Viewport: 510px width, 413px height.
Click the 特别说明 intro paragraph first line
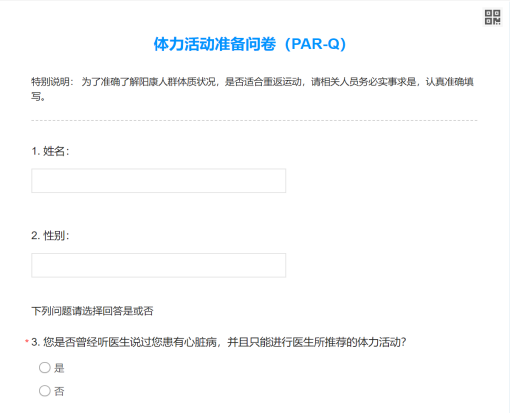[252, 82]
